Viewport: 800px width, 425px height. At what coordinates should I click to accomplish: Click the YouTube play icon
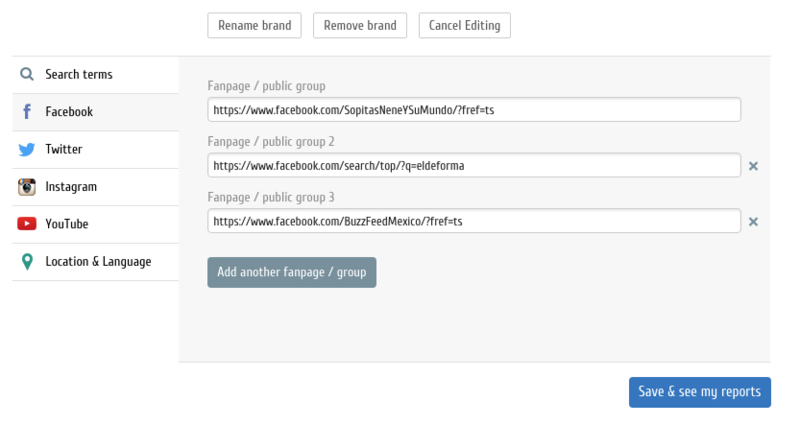(x=27, y=224)
